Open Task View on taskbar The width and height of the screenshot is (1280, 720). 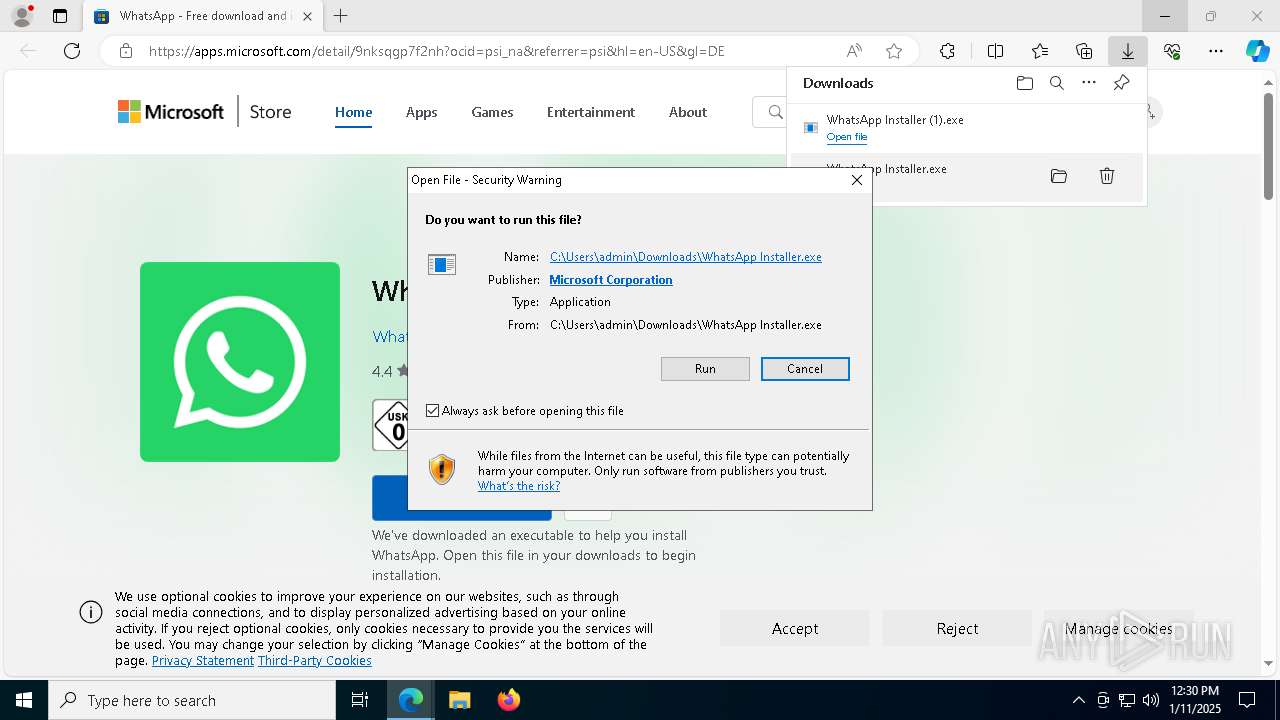point(360,700)
